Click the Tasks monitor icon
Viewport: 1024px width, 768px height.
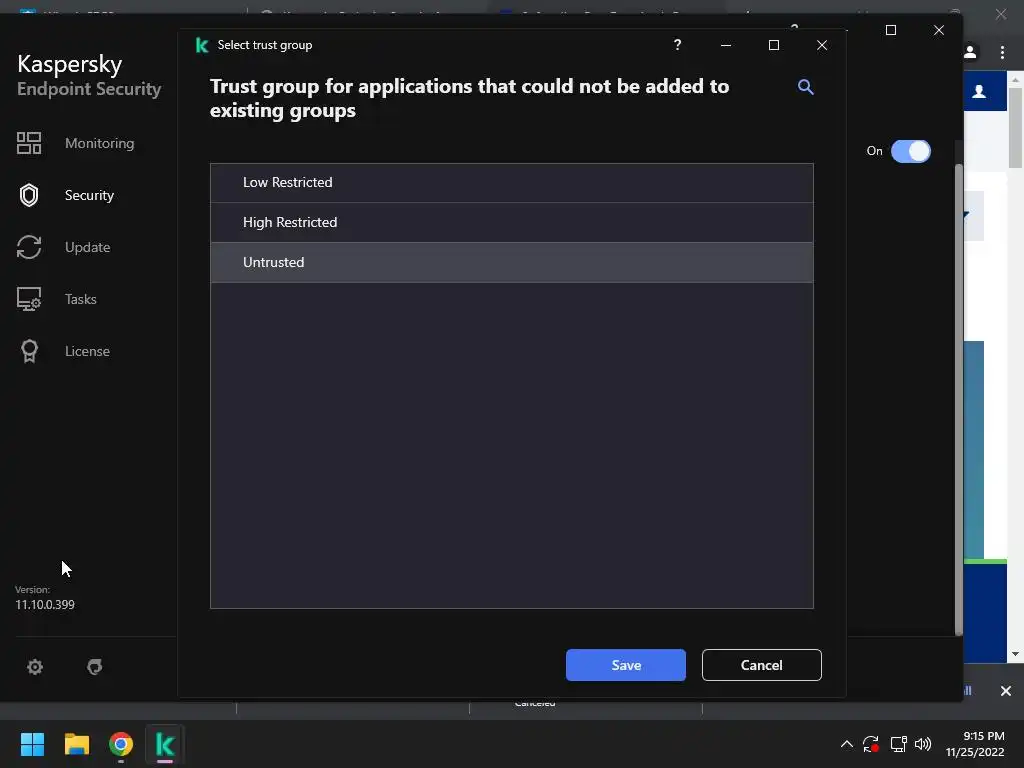pos(29,299)
